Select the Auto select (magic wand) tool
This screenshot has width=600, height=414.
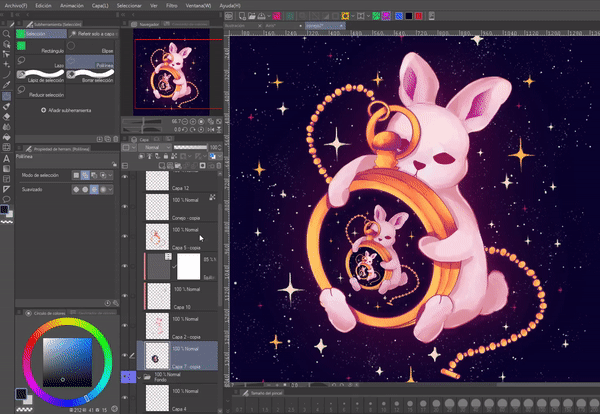tap(6, 64)
